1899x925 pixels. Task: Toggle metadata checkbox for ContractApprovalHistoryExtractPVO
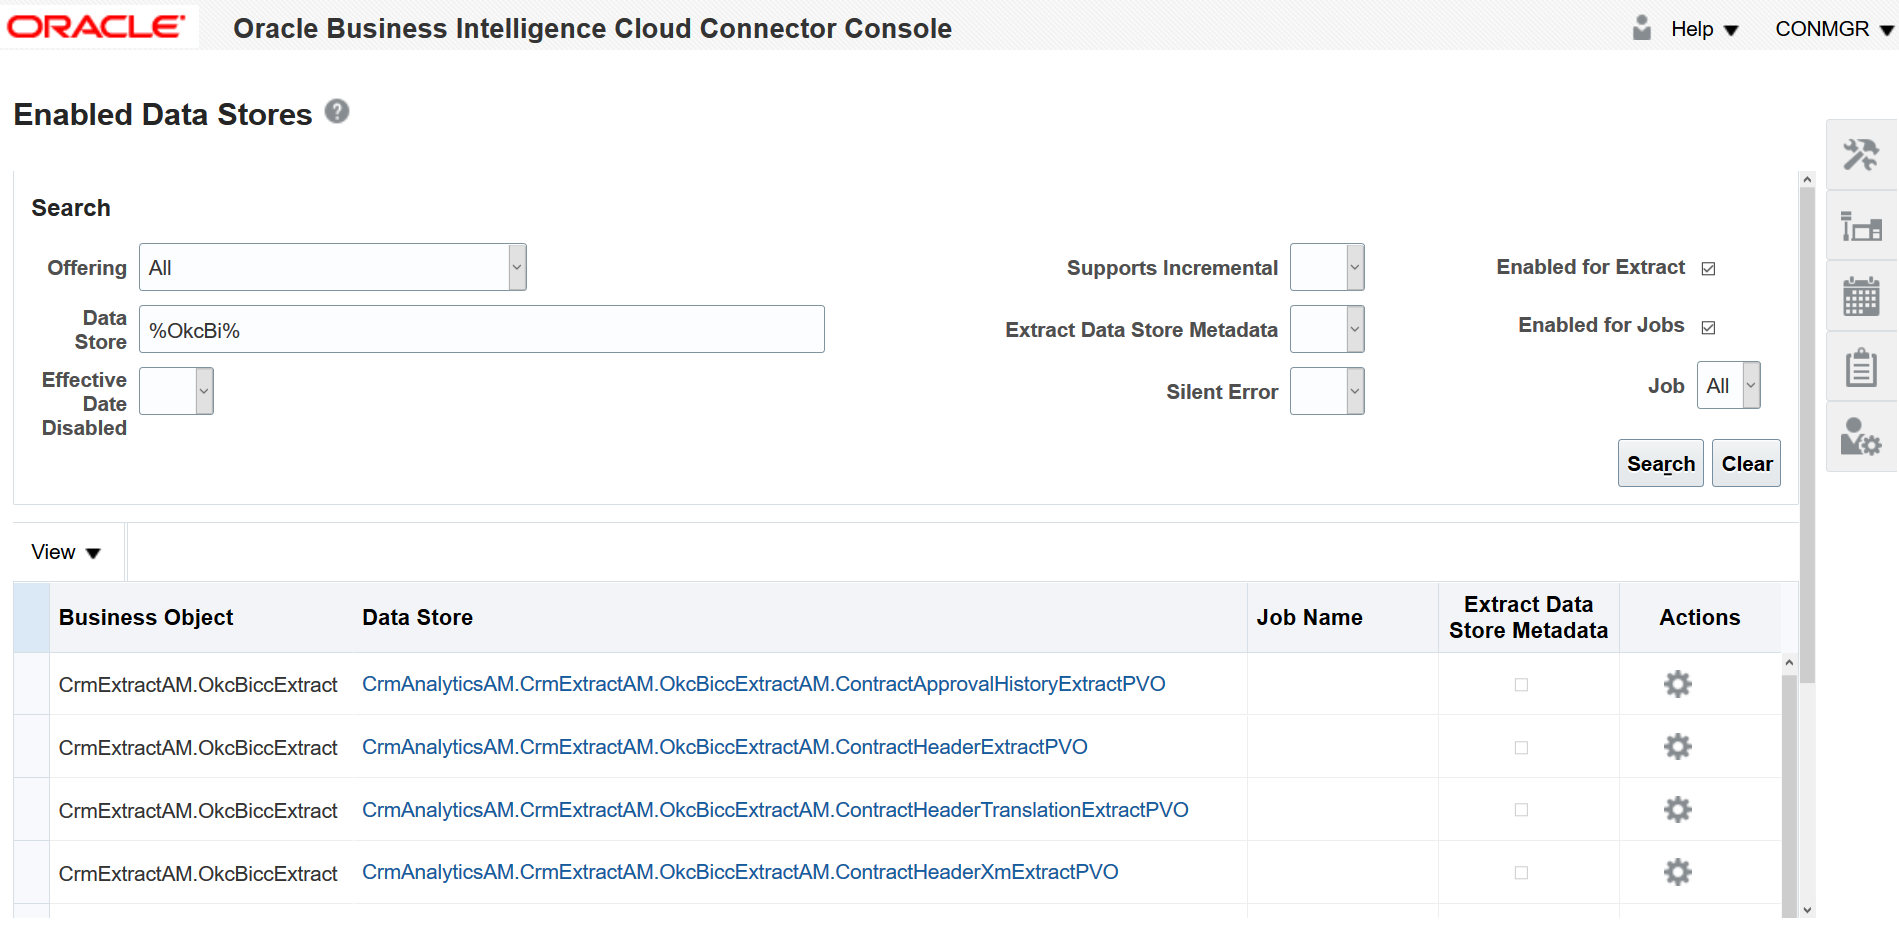click(x=1521, y=685)
